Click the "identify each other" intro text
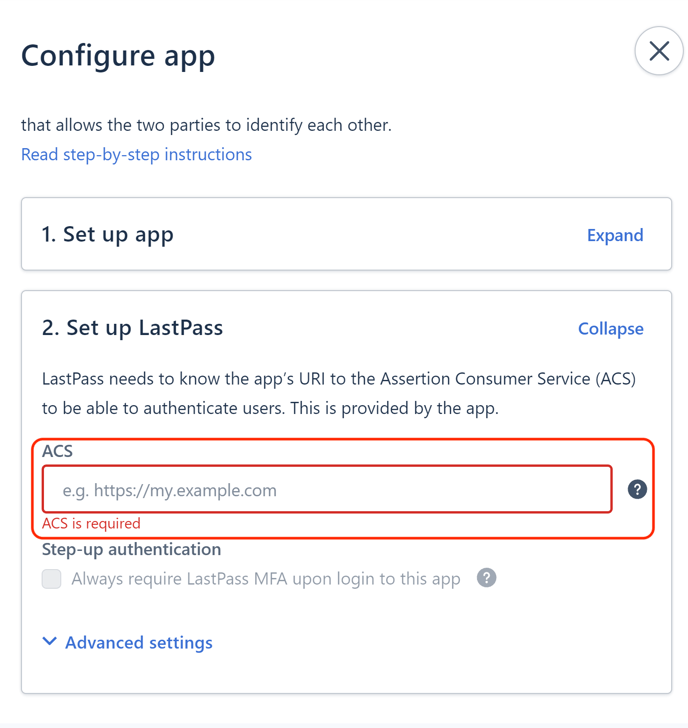The image size is (688, 728). click(x=206, y=126)
